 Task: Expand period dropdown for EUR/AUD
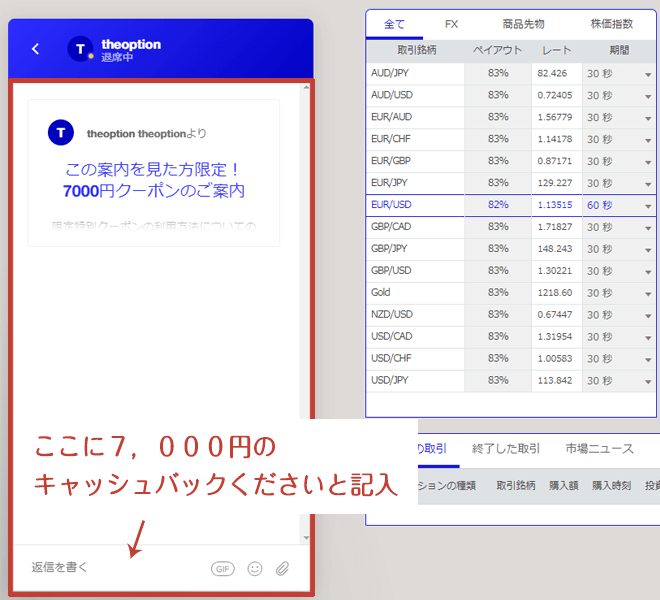(x=648, y=119)
